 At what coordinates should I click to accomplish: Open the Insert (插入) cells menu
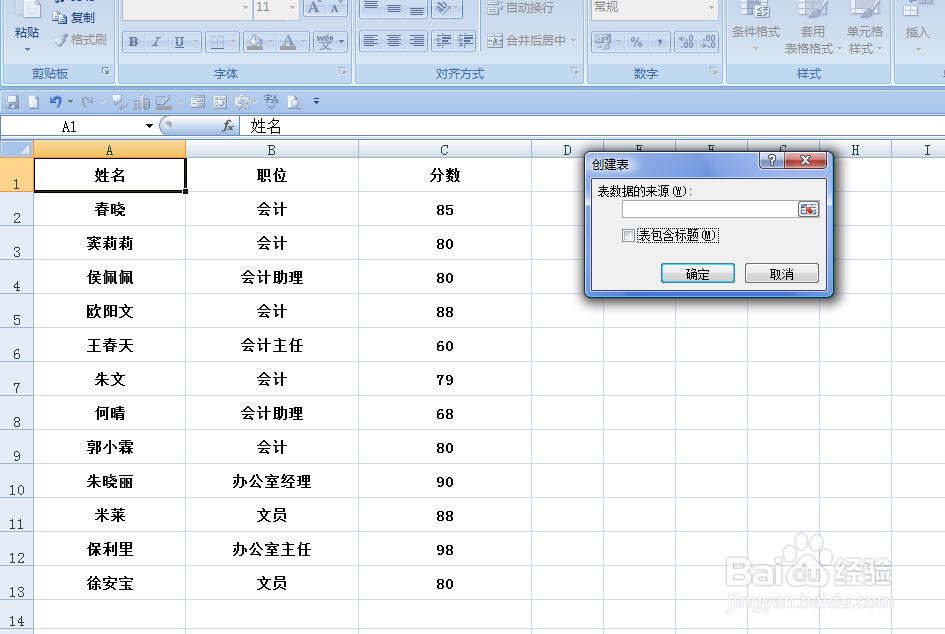click(x=917, y=28)
